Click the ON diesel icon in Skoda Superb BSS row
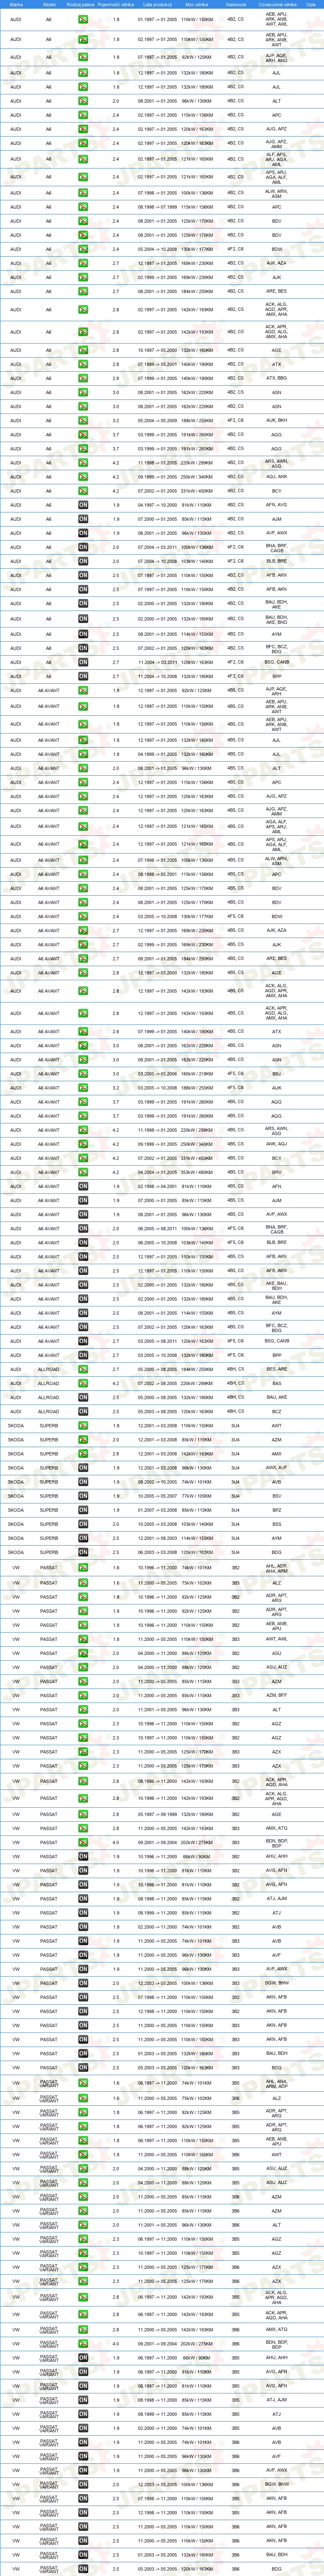 [83, 1524]
